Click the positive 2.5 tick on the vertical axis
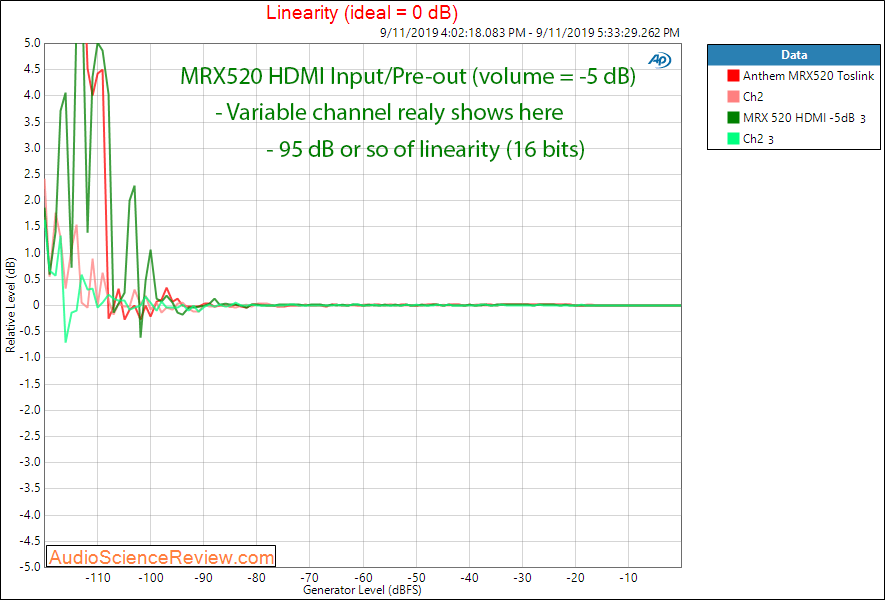885x600 pixels. [x=32, y=174]
